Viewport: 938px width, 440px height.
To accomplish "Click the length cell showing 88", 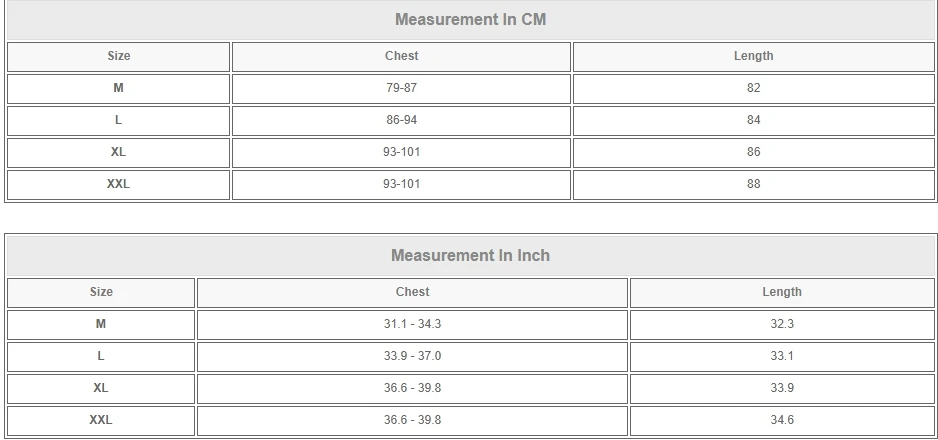I will pos(753,184).
